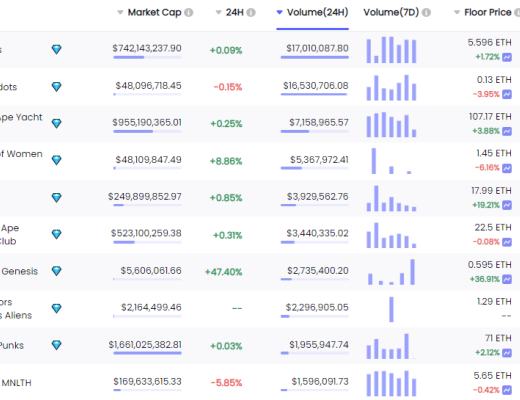Click diamond icon in the $249,899,852.97 row
The image size is (520, 400).
tap(57, 197)
